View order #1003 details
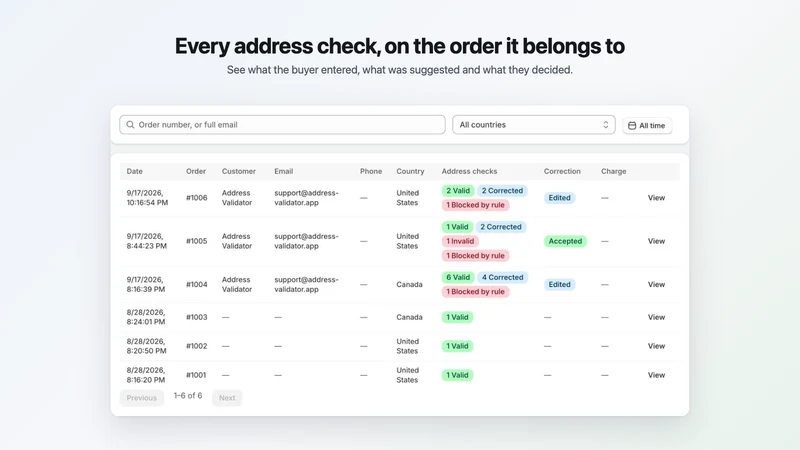 tap(656, 317)
